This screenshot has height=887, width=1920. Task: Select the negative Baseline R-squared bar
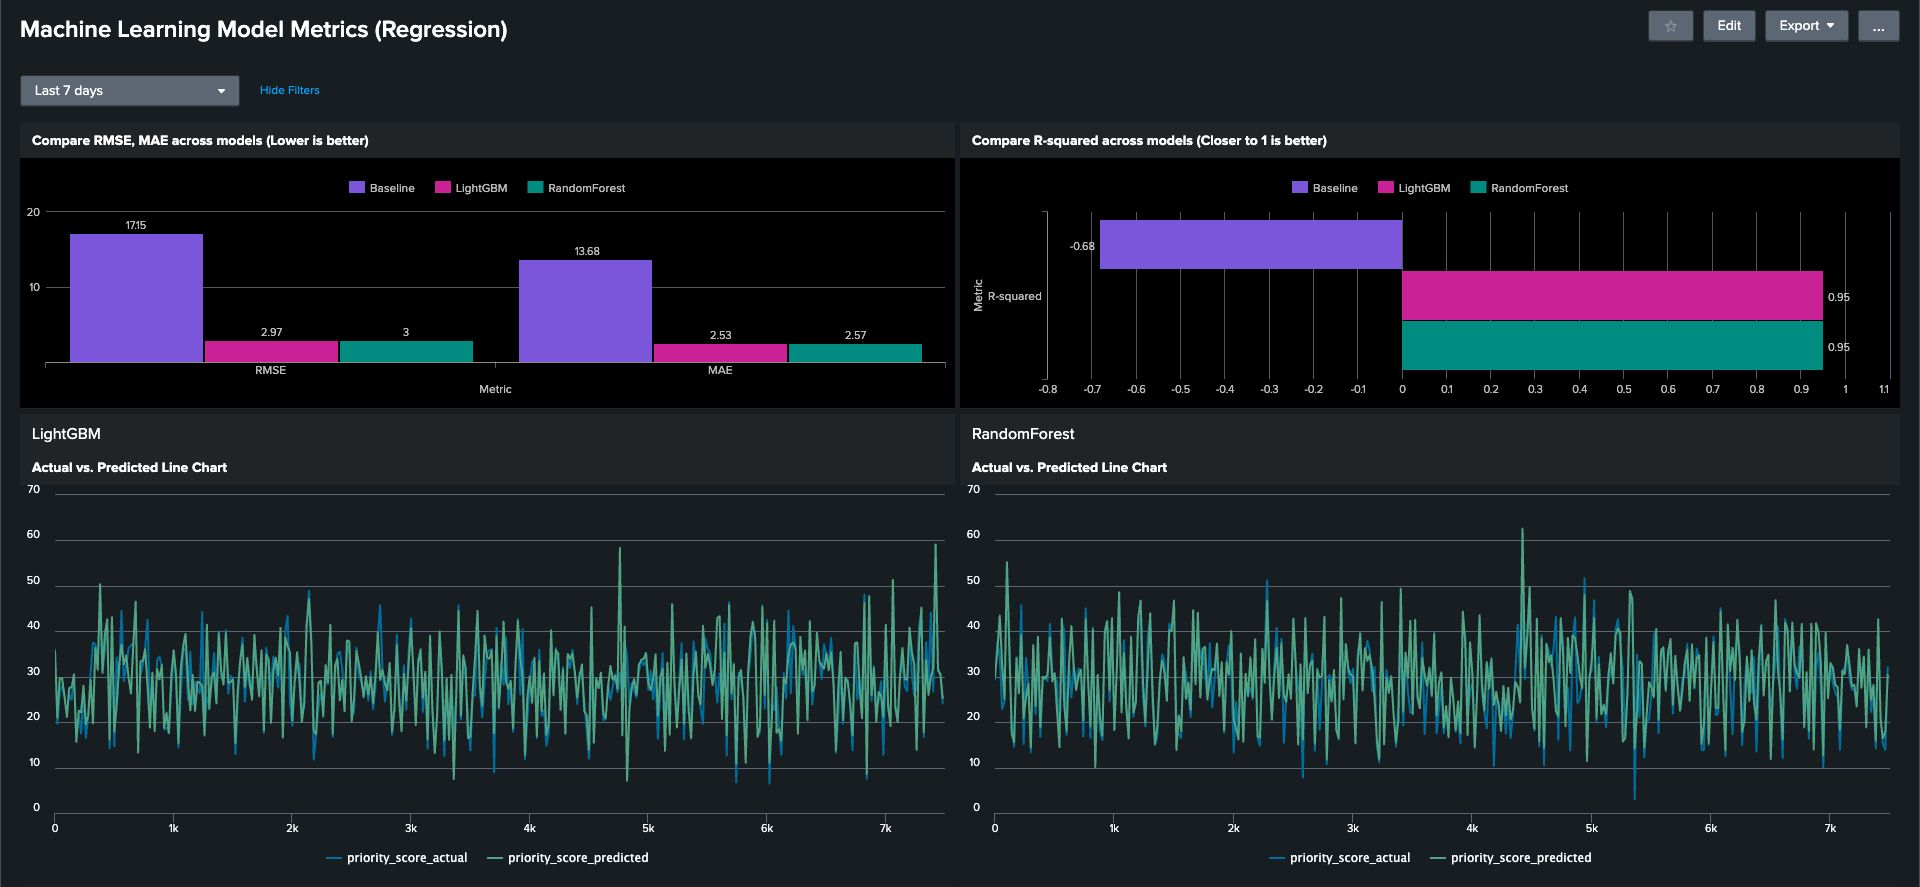point(1250,245)
